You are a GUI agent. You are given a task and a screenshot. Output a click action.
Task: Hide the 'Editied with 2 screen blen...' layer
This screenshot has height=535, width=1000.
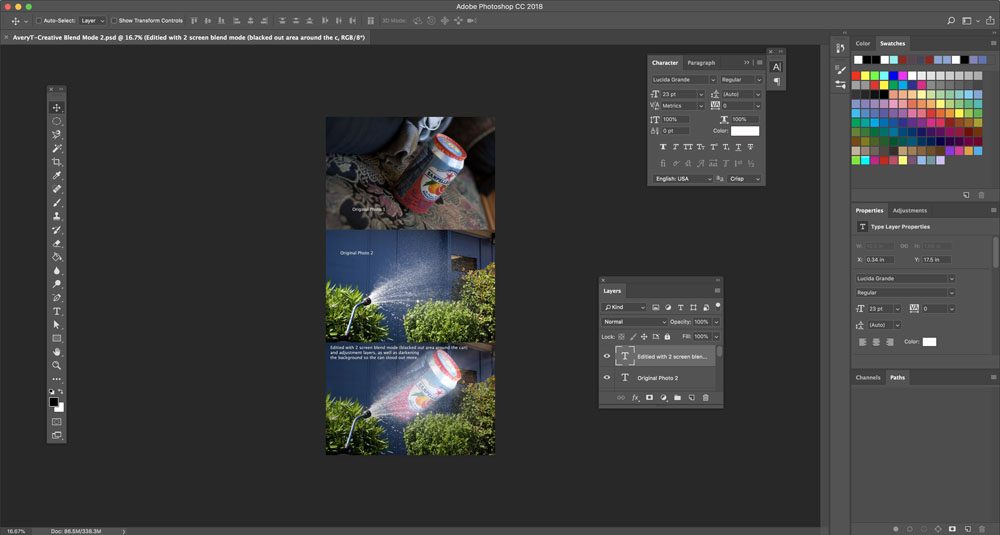coord(607,356)
